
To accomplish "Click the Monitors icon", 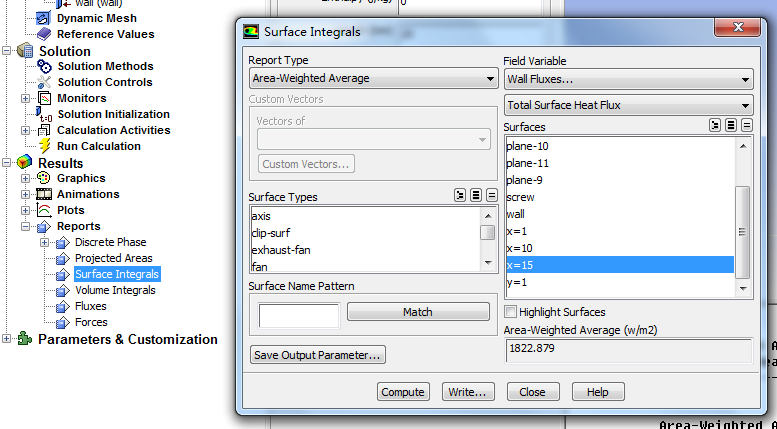I will coord(44,98).
